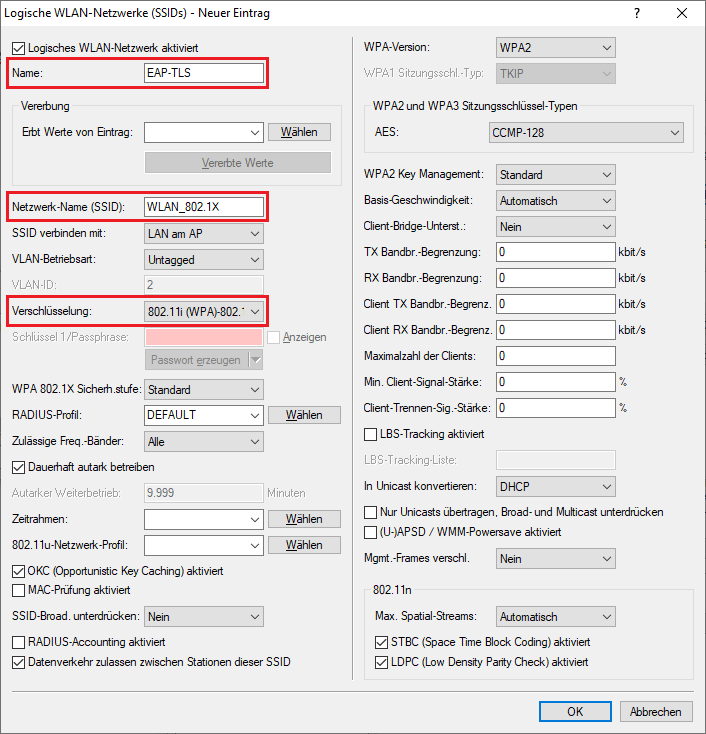Click Wählen next to RADIUS-Profil
Screen dimensions: 706x734
(x=304, y=415)
